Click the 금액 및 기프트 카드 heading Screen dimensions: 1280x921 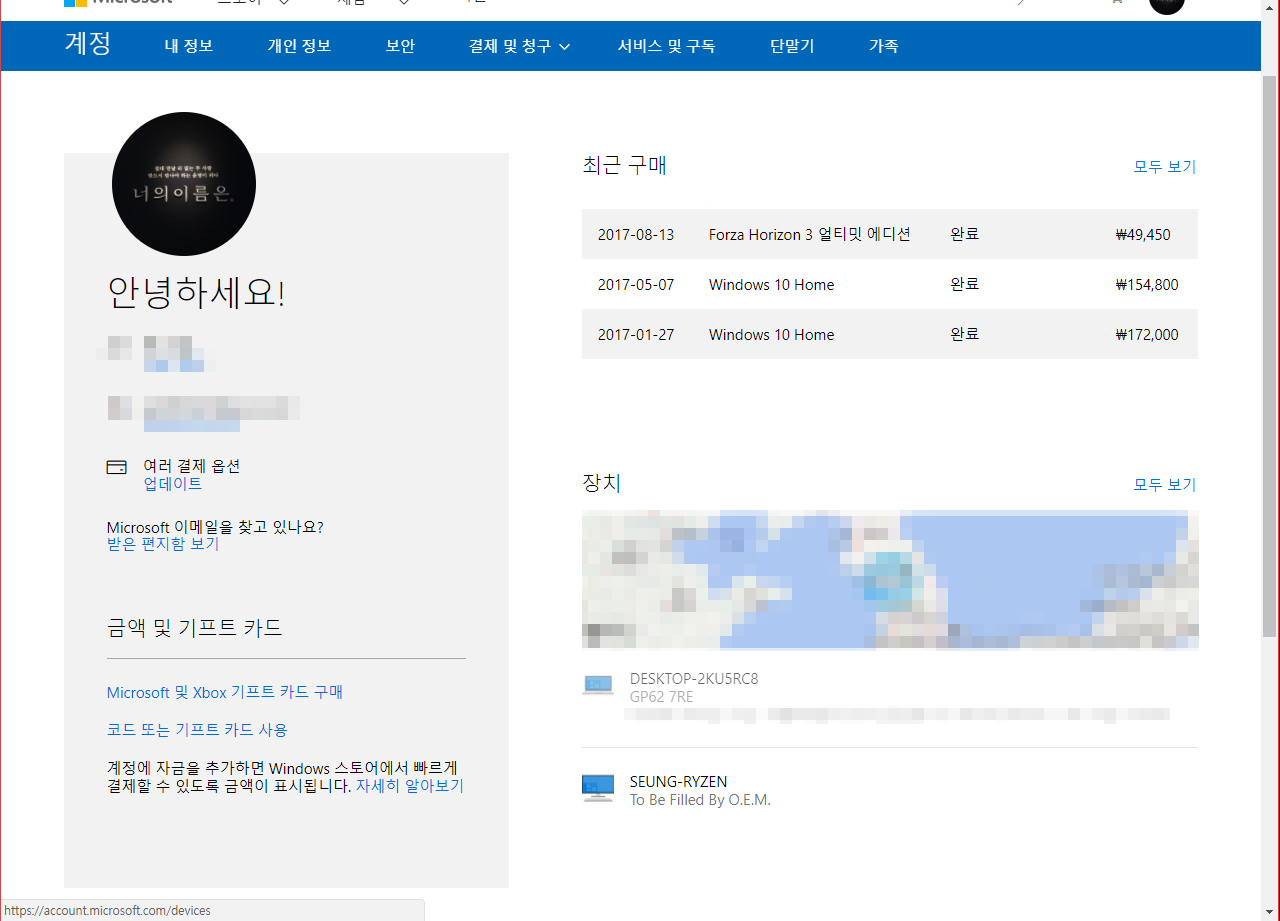point(195,628)
